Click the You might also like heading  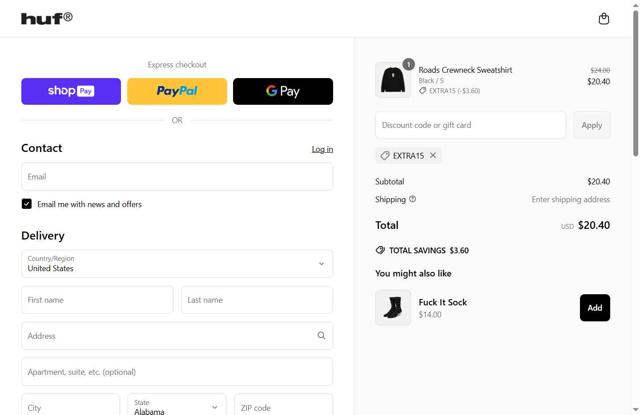click(413, 273)
